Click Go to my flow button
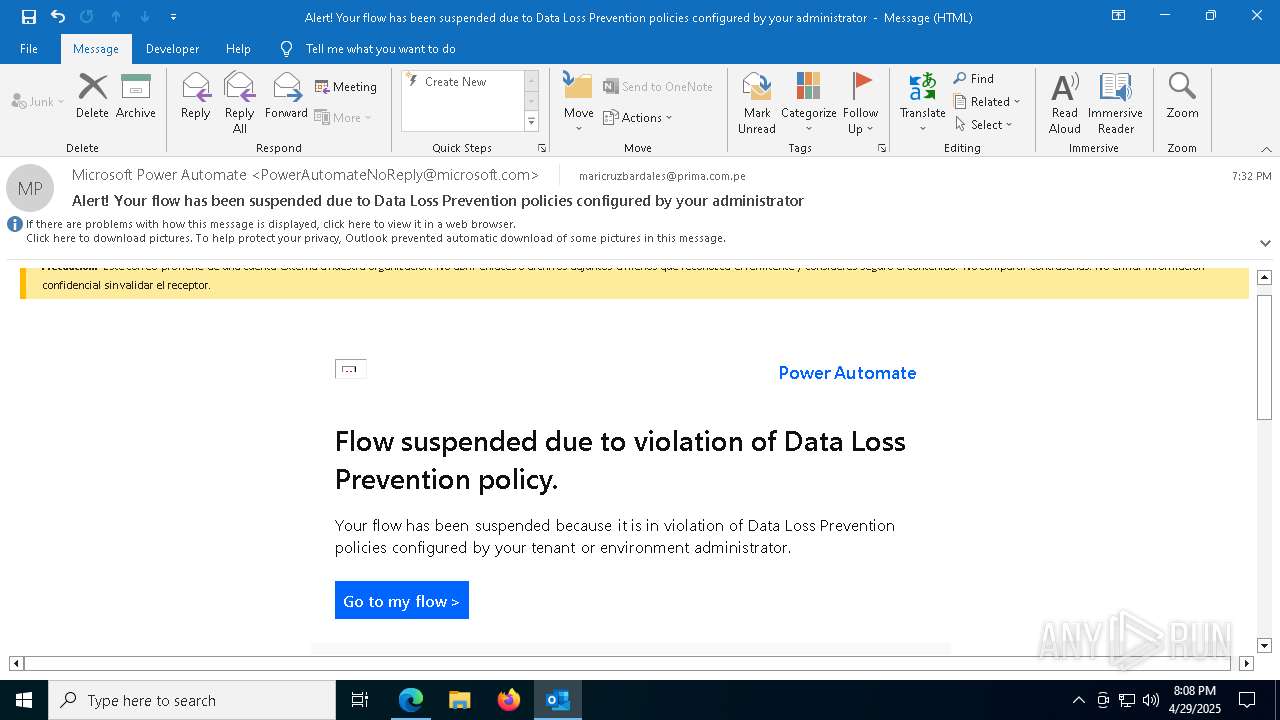 pyautogui.click(x=402, y=600)
